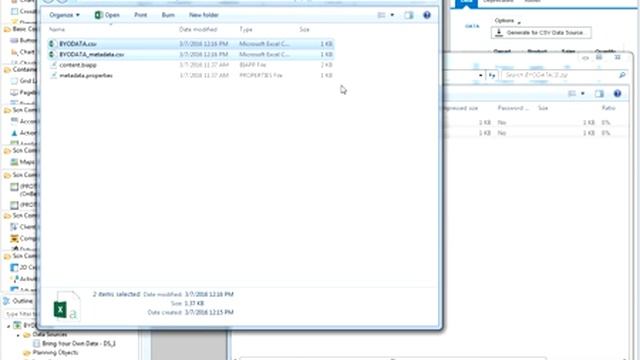Click Container Components palette folder
The height and width of the screenshot is (360, 640).
pos(20,70)
